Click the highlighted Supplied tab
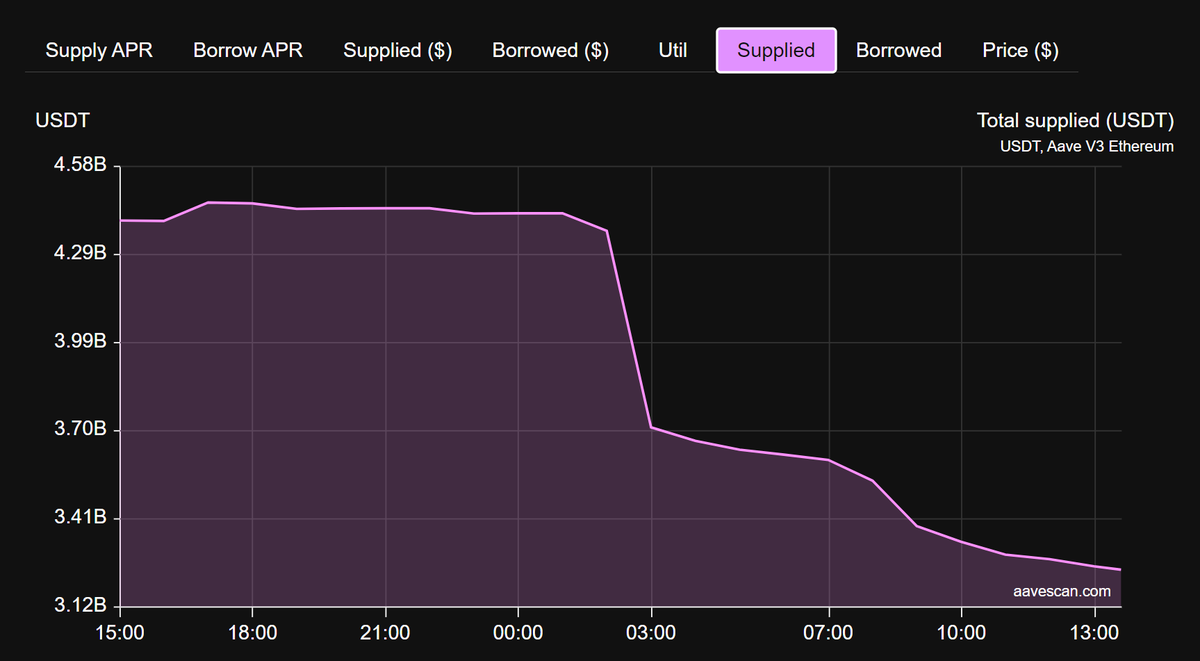 tap(776, 50)
